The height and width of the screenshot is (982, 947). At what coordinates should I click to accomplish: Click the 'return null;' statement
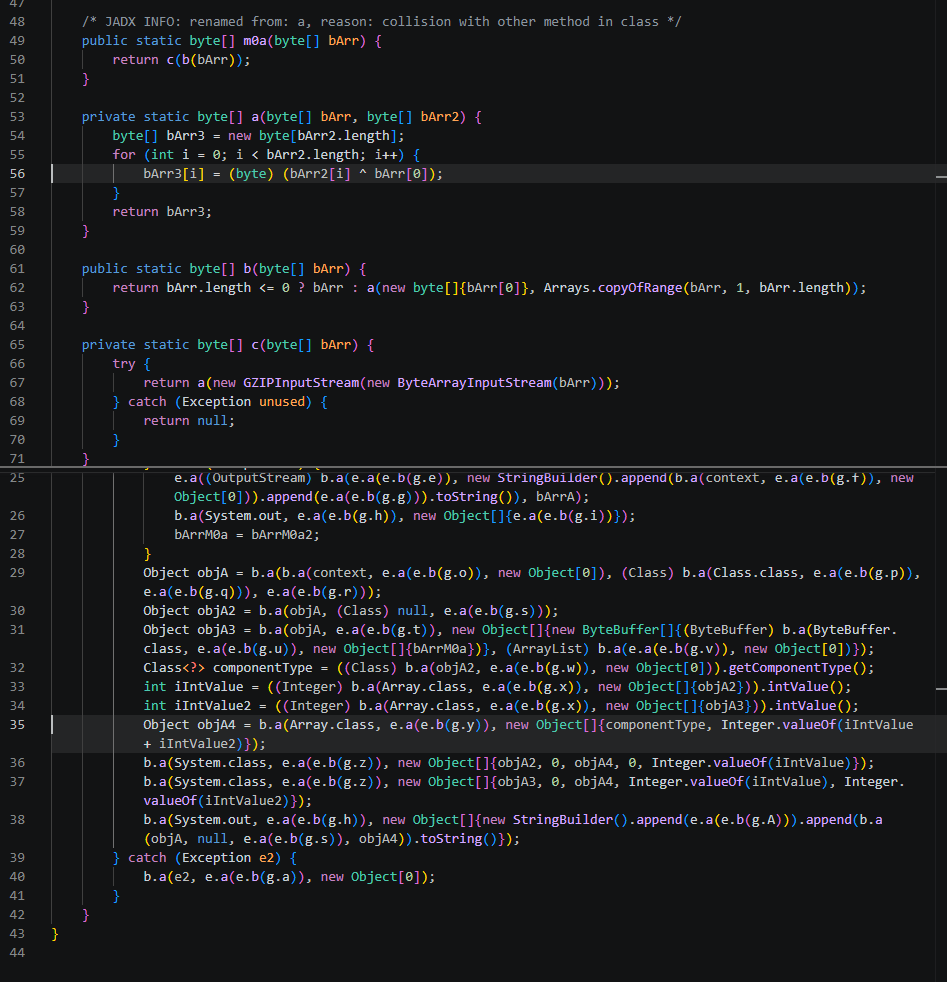[189, 421]
